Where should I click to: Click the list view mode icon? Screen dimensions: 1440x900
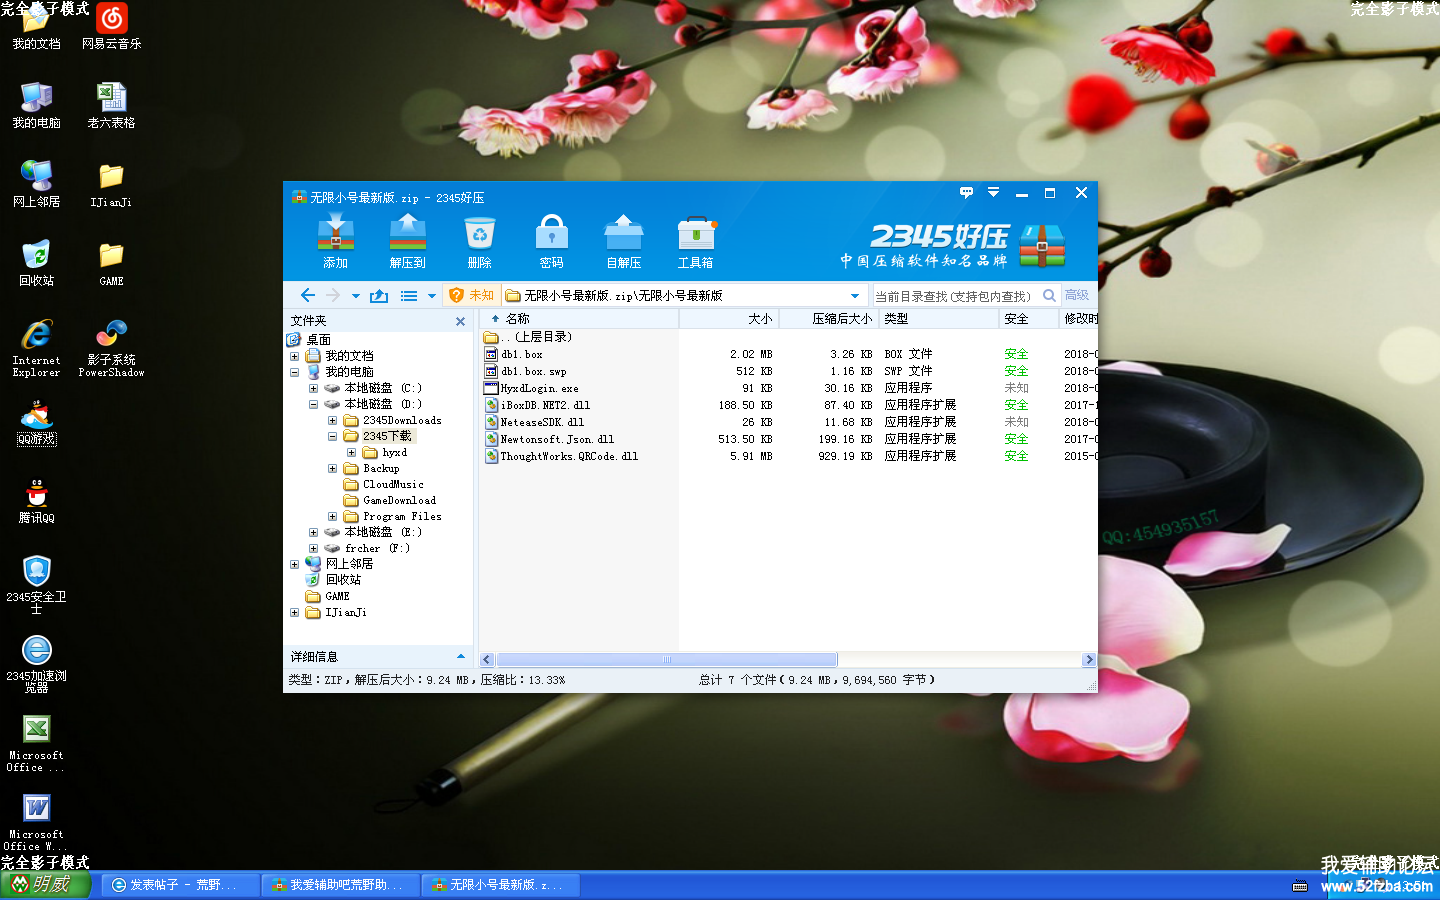click(409, 295)
